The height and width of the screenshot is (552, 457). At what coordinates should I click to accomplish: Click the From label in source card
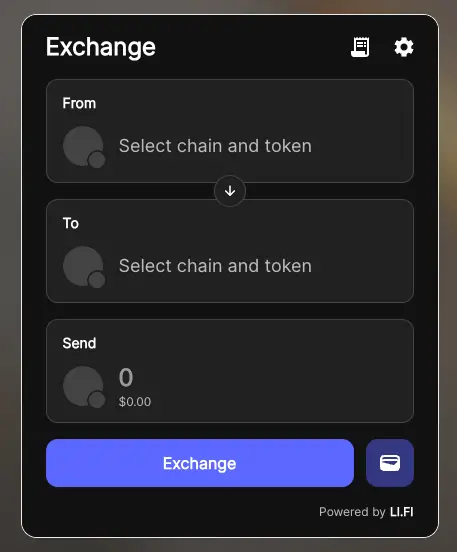click(x=79, y=104)
